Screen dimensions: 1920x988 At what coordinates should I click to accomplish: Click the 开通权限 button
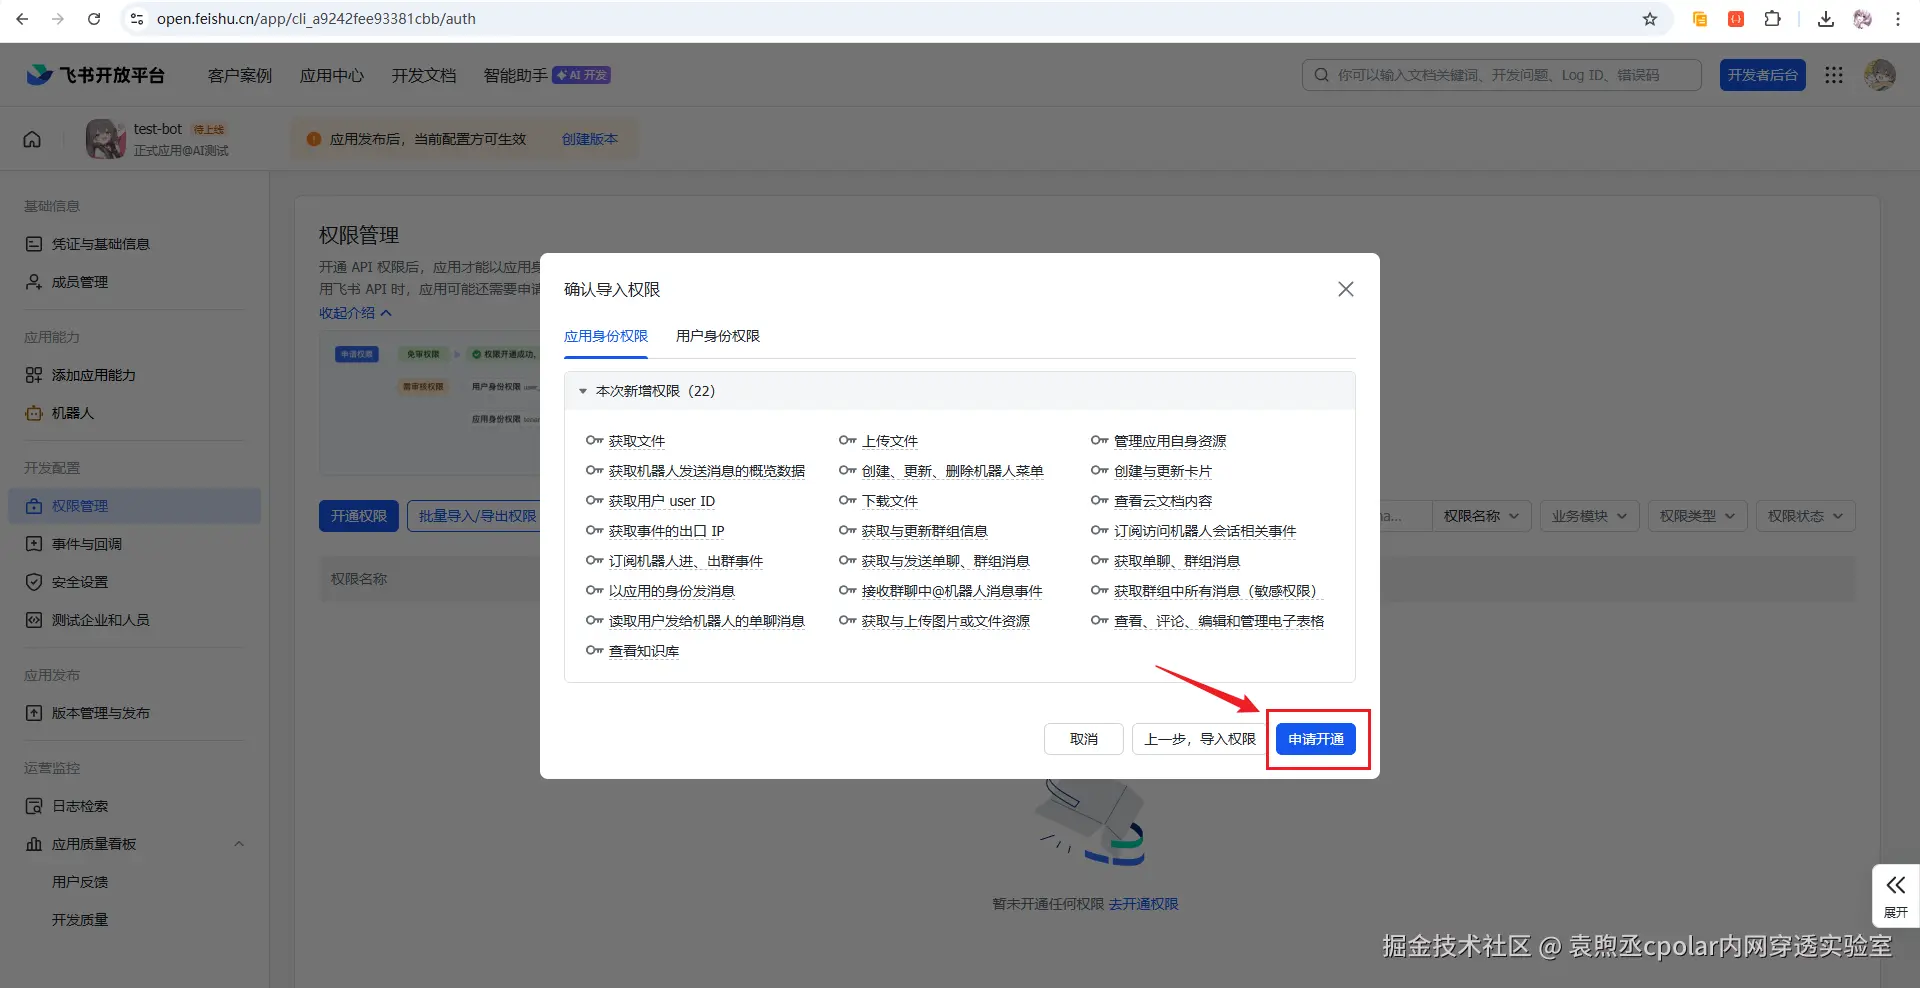[x=359, y=516]
